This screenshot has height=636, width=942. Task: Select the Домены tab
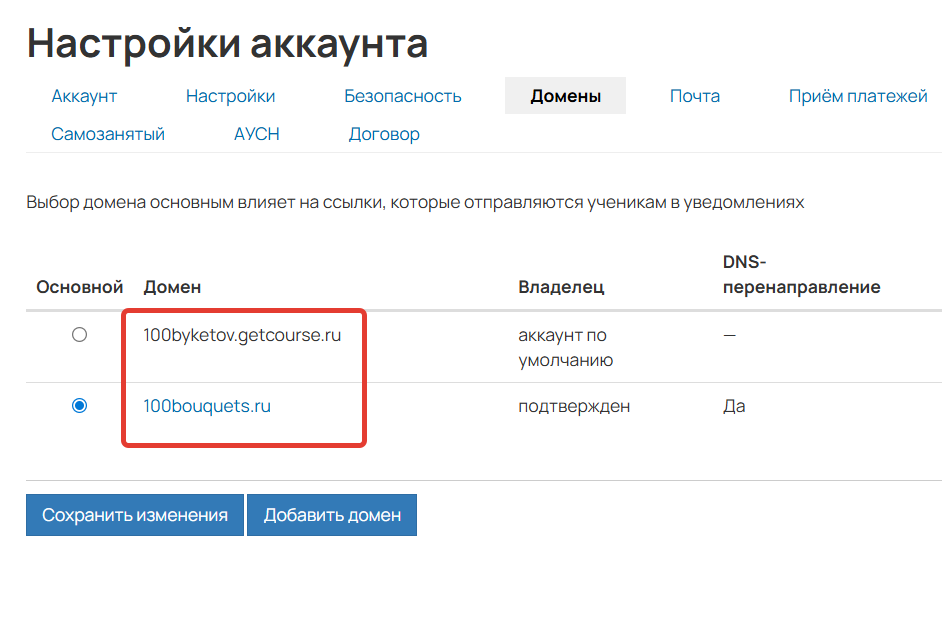(565, 95)
